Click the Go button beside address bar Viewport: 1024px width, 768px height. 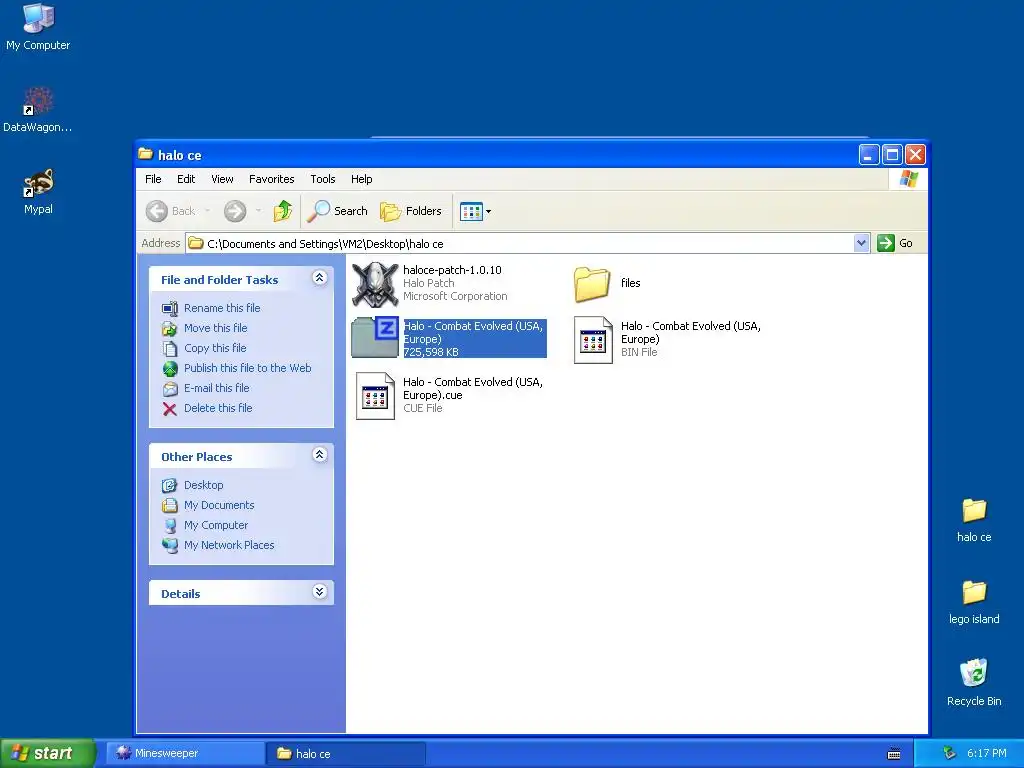(895, 243)
